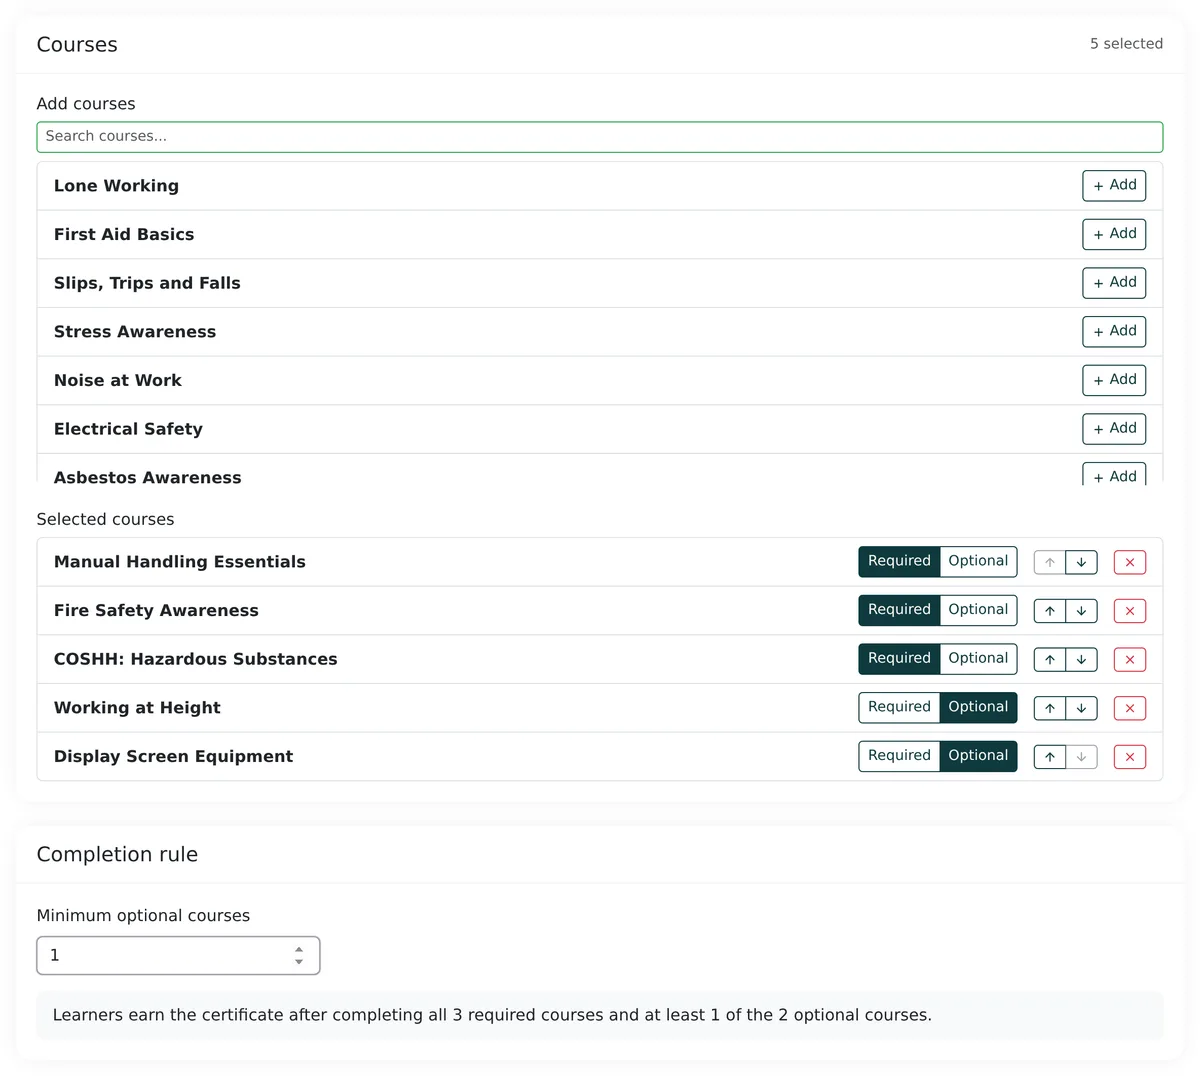Viewport: 1200px width, 1076px height.
Task: Add the Stress Awareness course
Action: [1114, 331]
